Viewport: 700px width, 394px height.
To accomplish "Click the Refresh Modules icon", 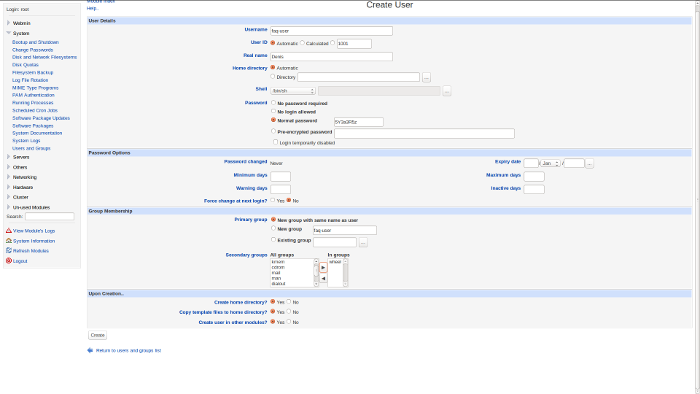I will (8, 251).
